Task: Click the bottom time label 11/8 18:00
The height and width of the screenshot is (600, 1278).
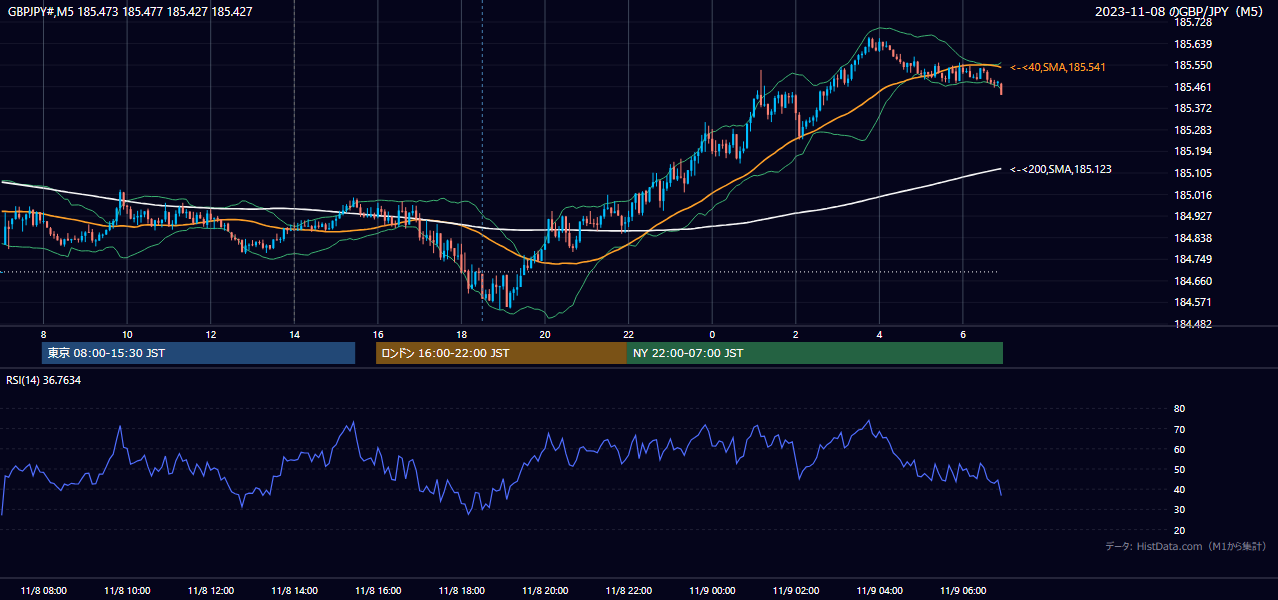Action: 461,590
